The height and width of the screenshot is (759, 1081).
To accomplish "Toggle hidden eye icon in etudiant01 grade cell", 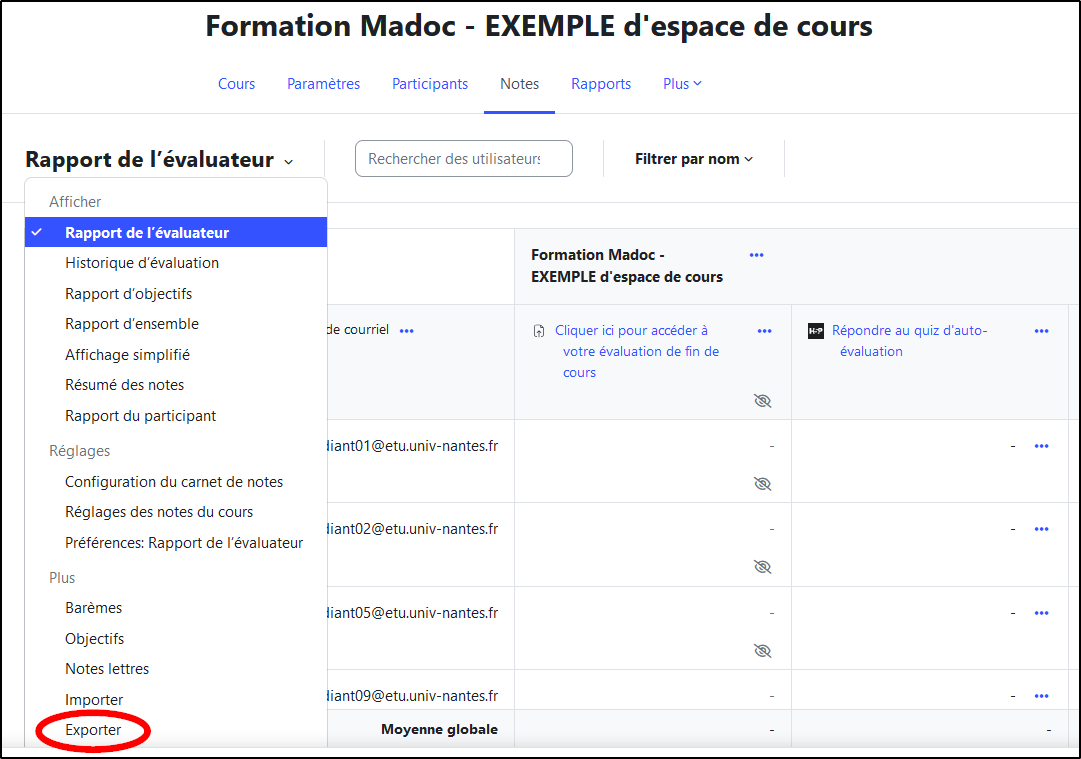I will tap(763, 484).
